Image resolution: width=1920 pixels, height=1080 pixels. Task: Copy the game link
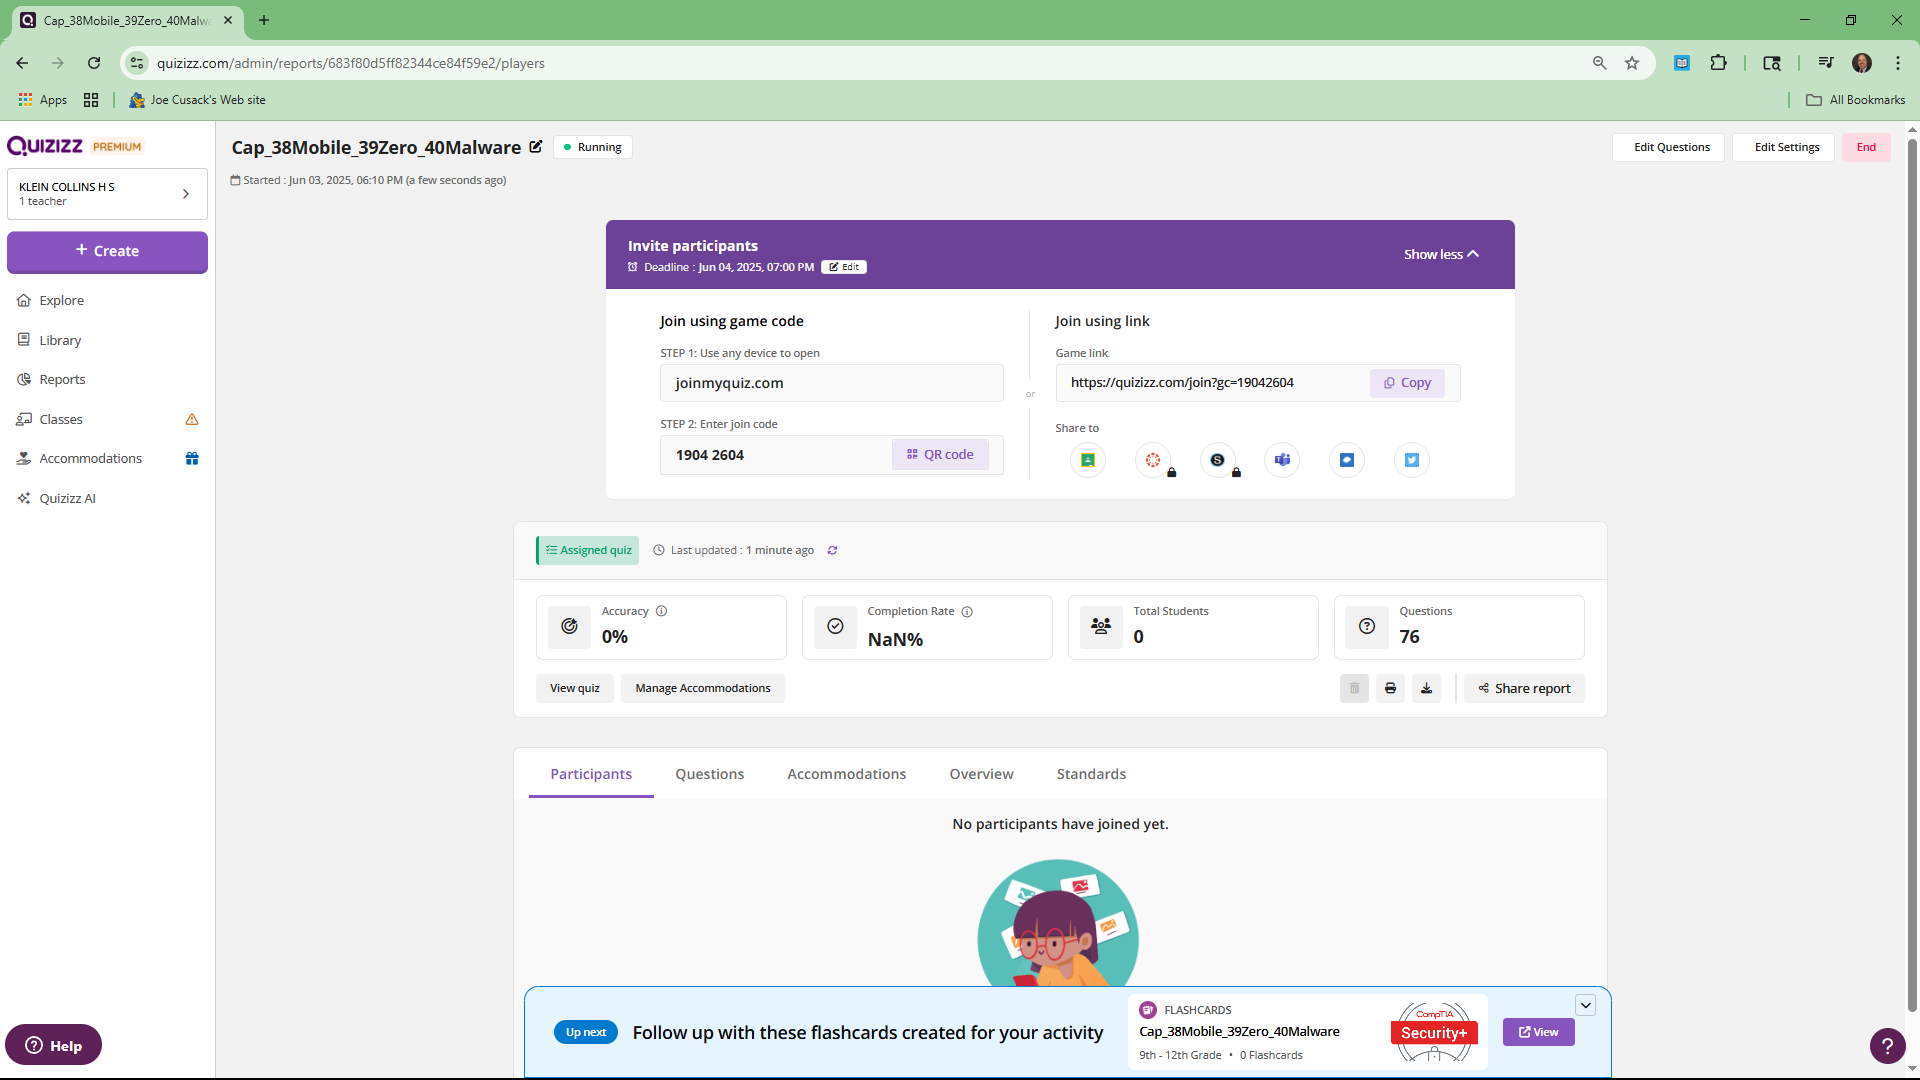pyautogui.click(x=1407, y=383)
